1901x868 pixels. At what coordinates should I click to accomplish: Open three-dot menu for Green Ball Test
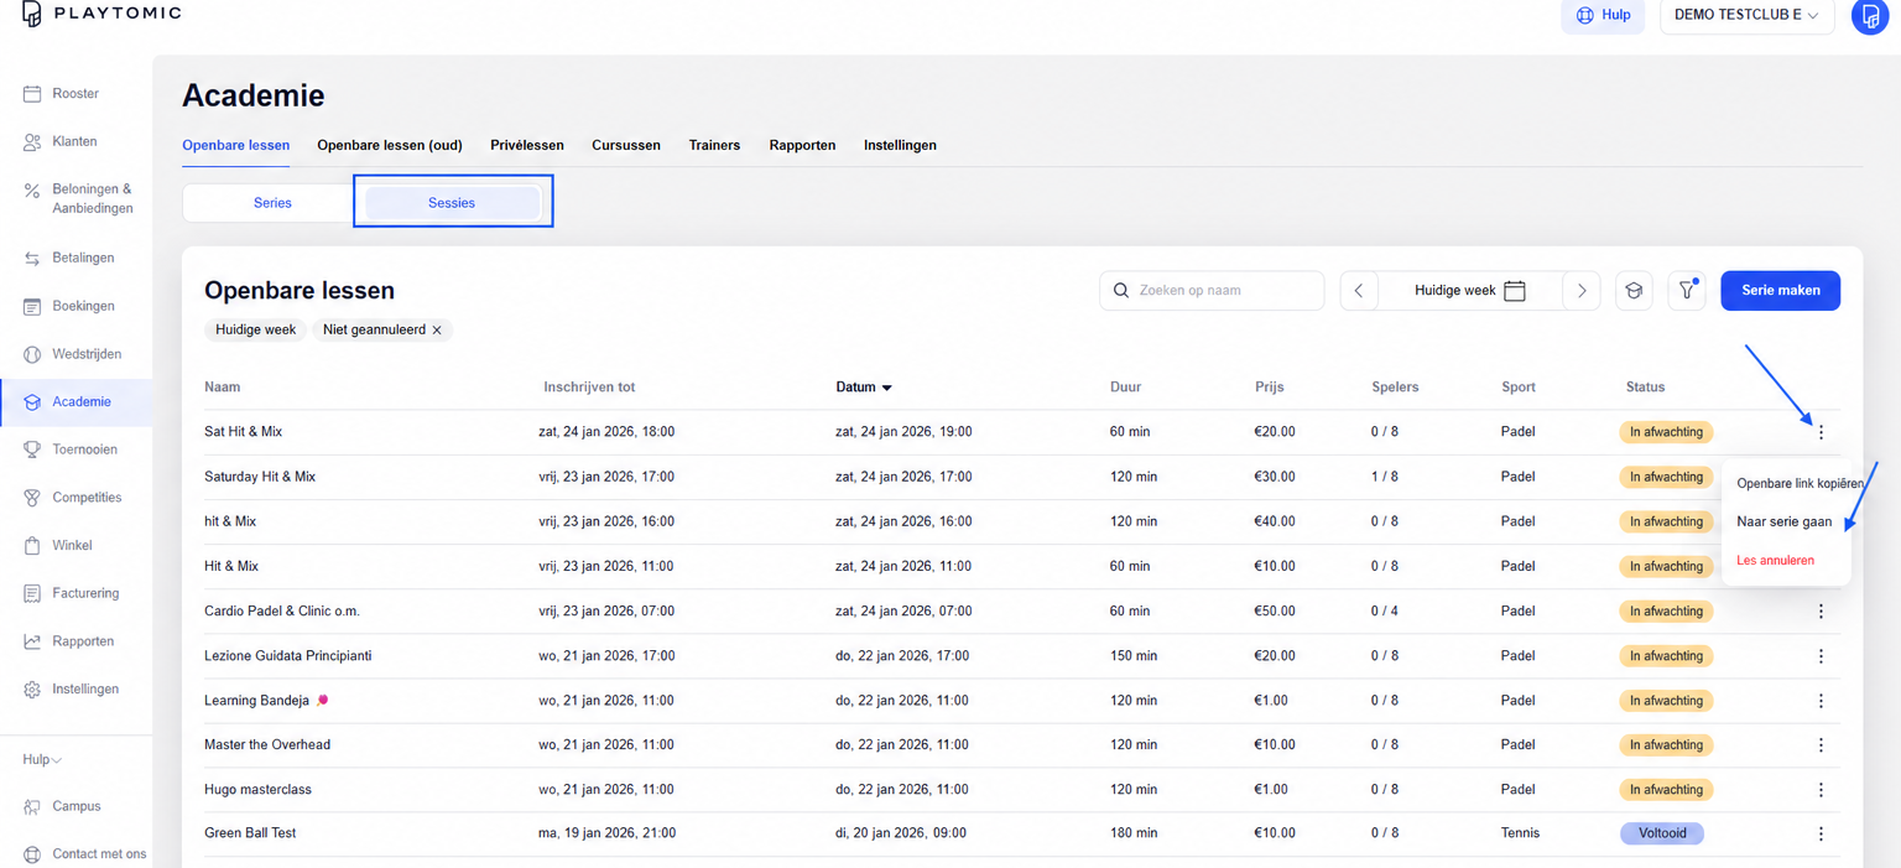coord(1821,833)
